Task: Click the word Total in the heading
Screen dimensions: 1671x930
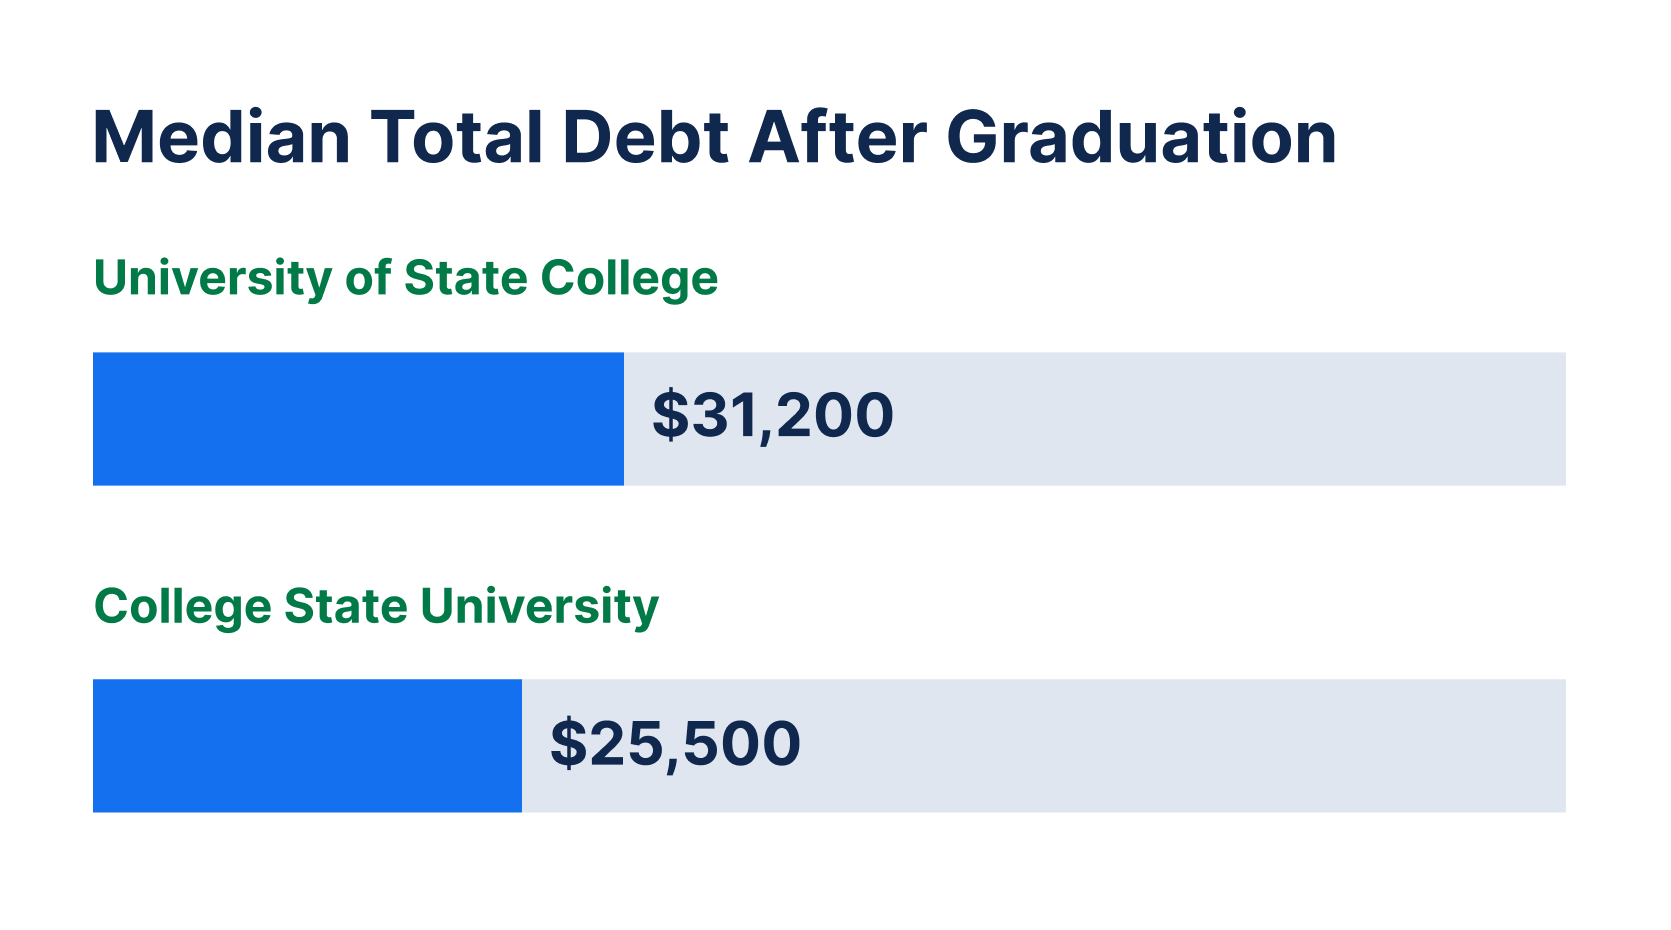Action: [457, 138]
